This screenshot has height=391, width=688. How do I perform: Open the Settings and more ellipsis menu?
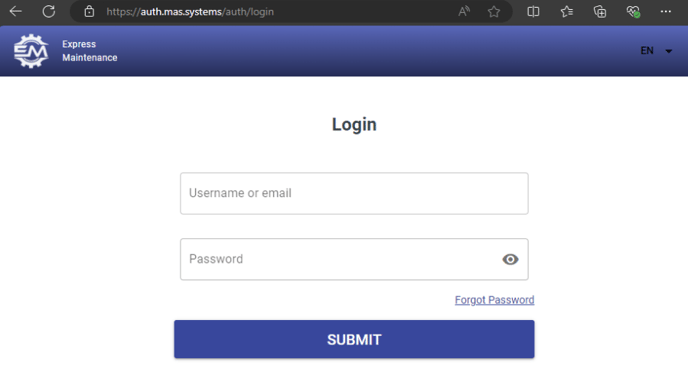pos(666,12)
